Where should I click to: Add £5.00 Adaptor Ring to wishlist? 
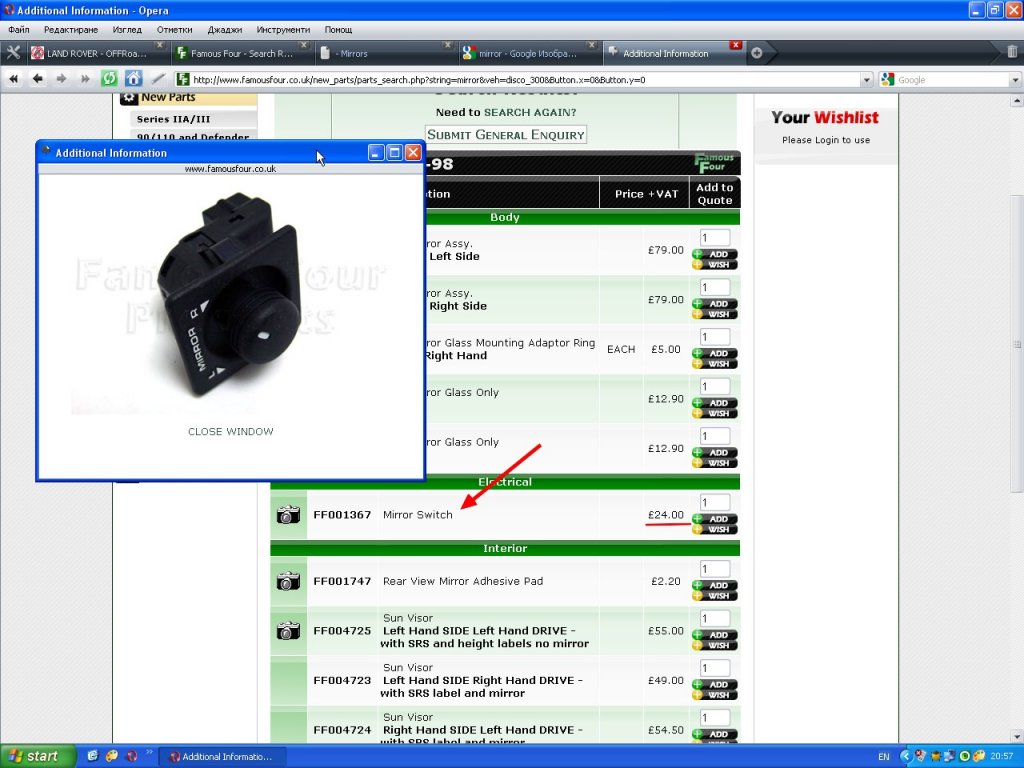(x=715, y=364)
